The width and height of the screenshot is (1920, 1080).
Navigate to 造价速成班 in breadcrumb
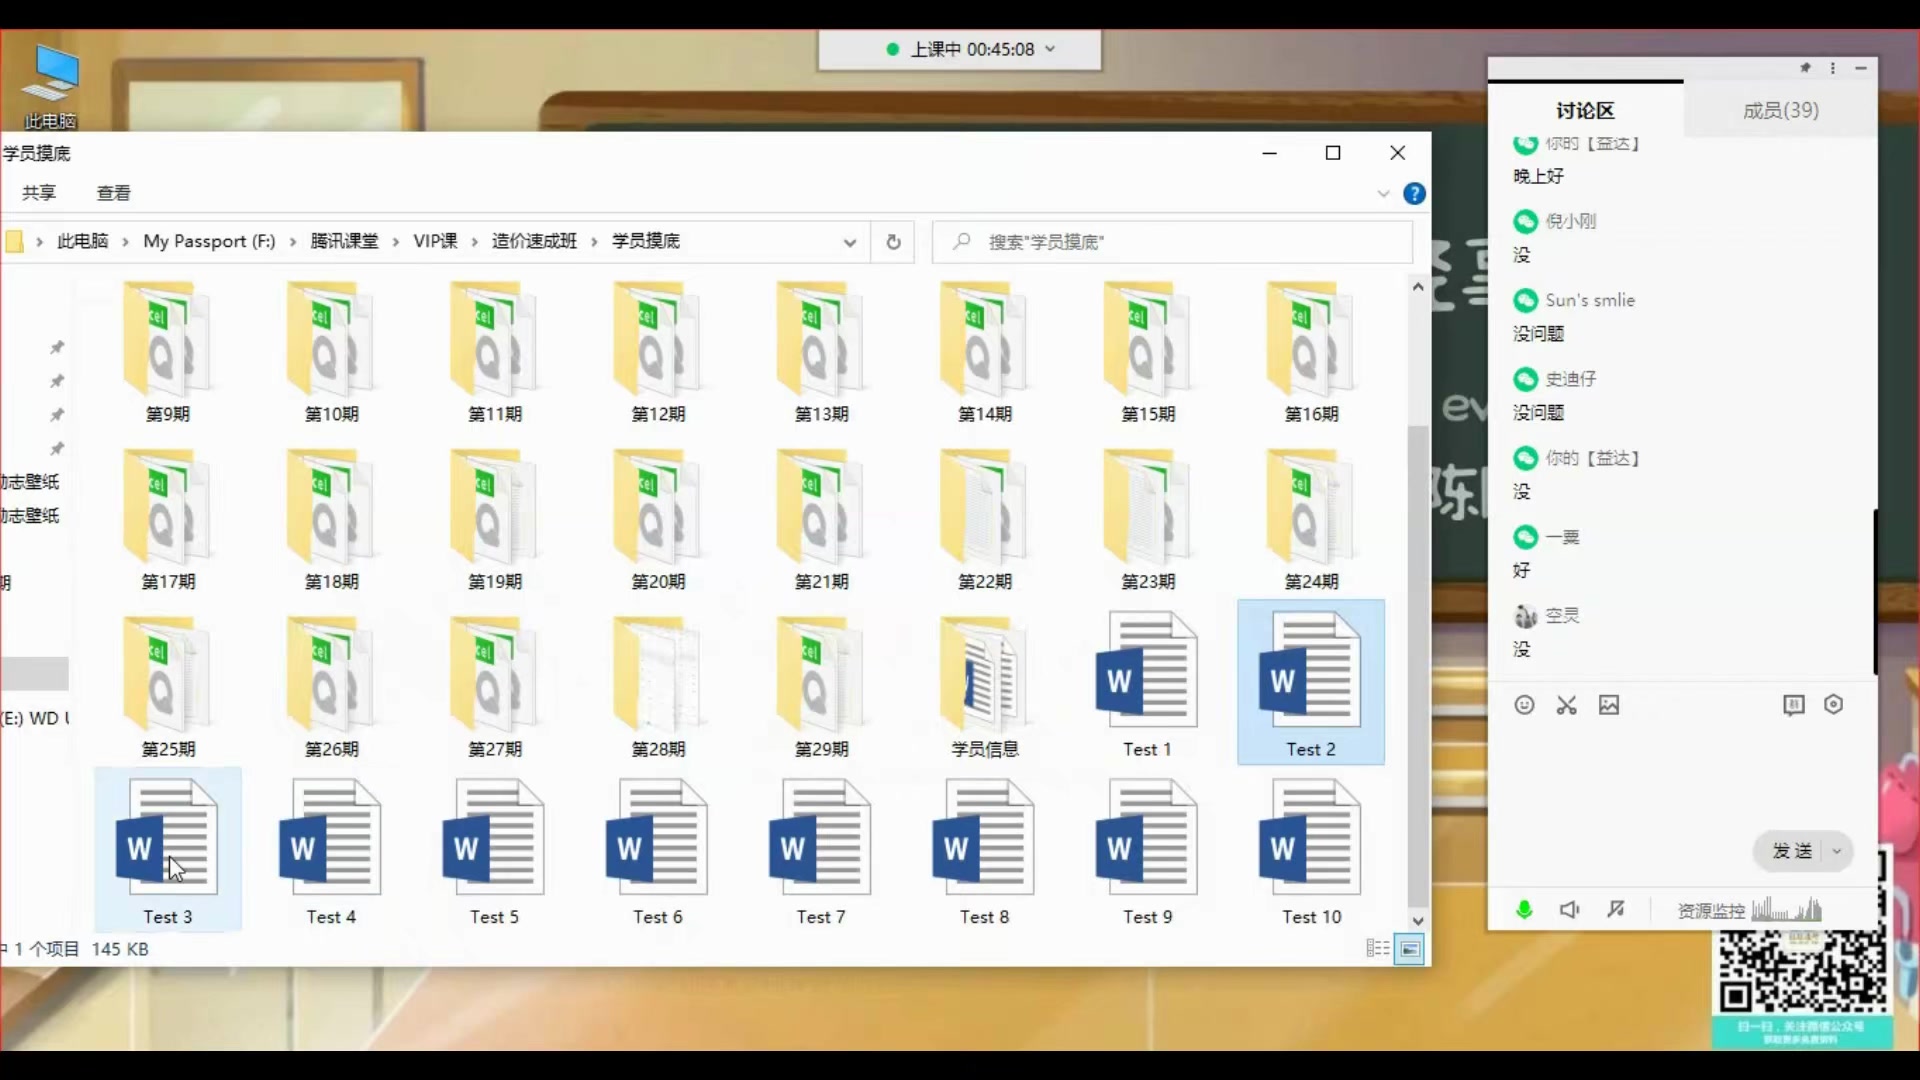pos(534,241)
